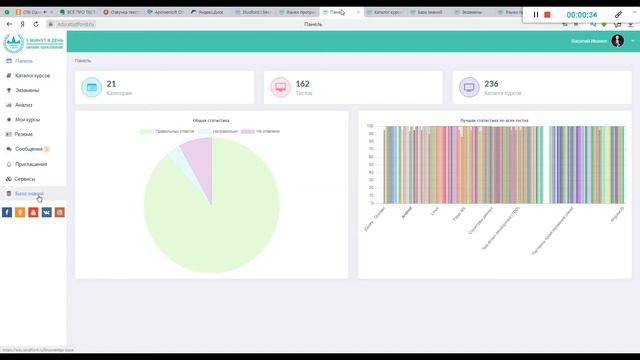Click the address bar URL
Image resolution: width=640 pixels, height=360 pixels.
[x=76, y=24]
